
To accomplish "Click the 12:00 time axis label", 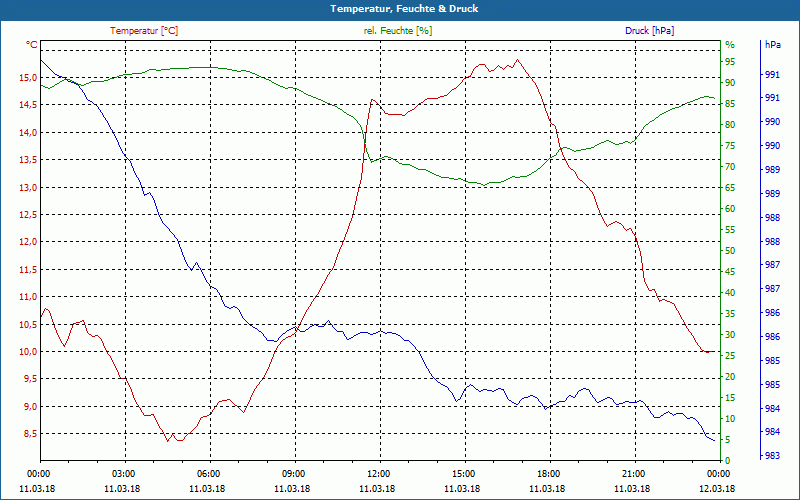I will [x=378, y=473].
